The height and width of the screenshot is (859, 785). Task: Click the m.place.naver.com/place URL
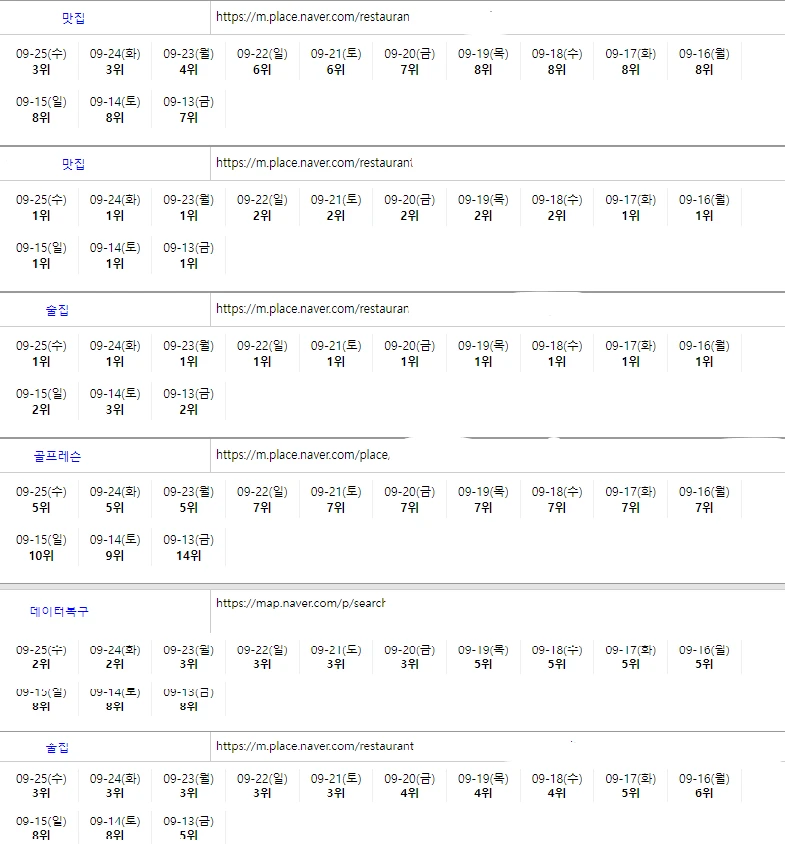(302, 455)
